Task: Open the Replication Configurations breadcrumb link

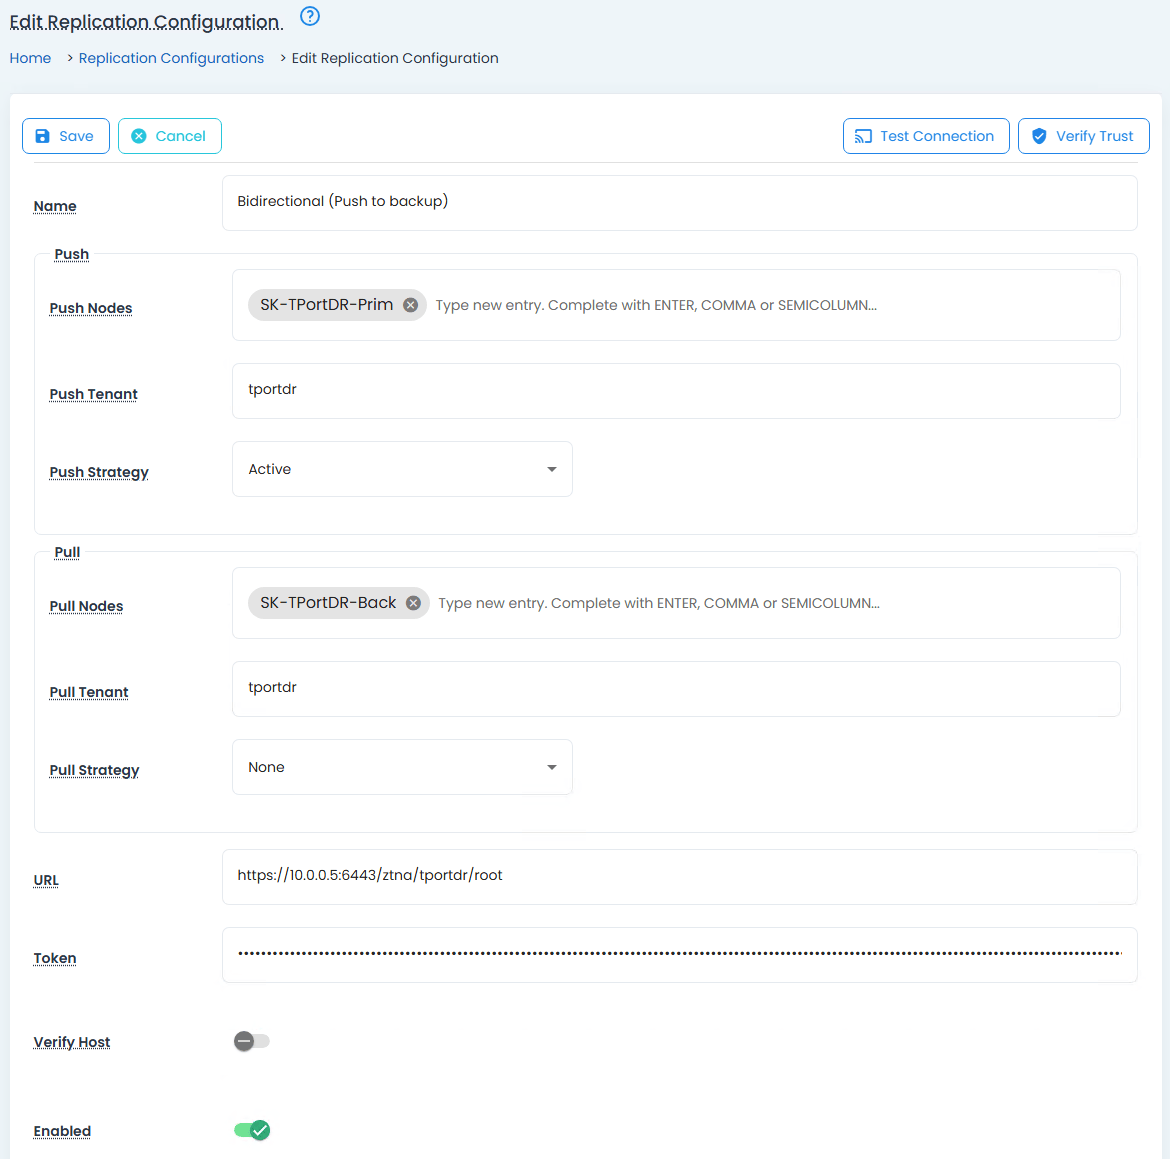Action: click(x=172, y=58)
